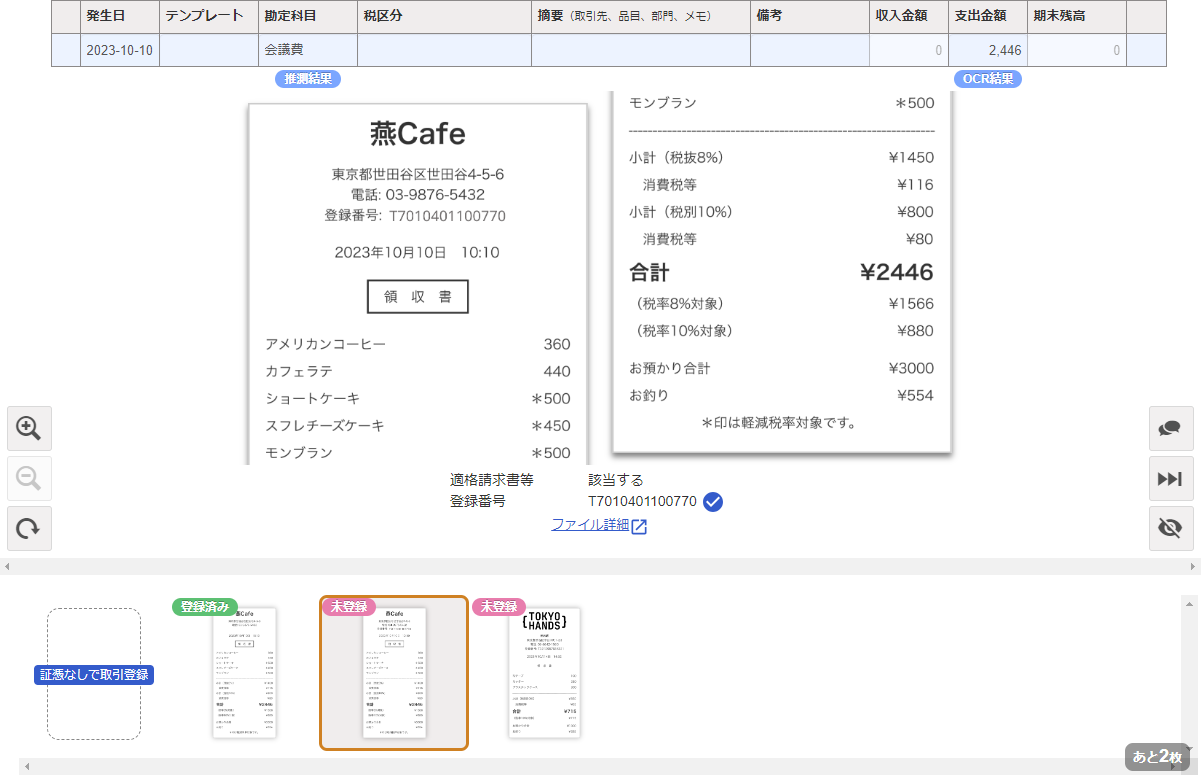
Task: Click the empty 摘要 cell
Action: (x=641, y=50)
